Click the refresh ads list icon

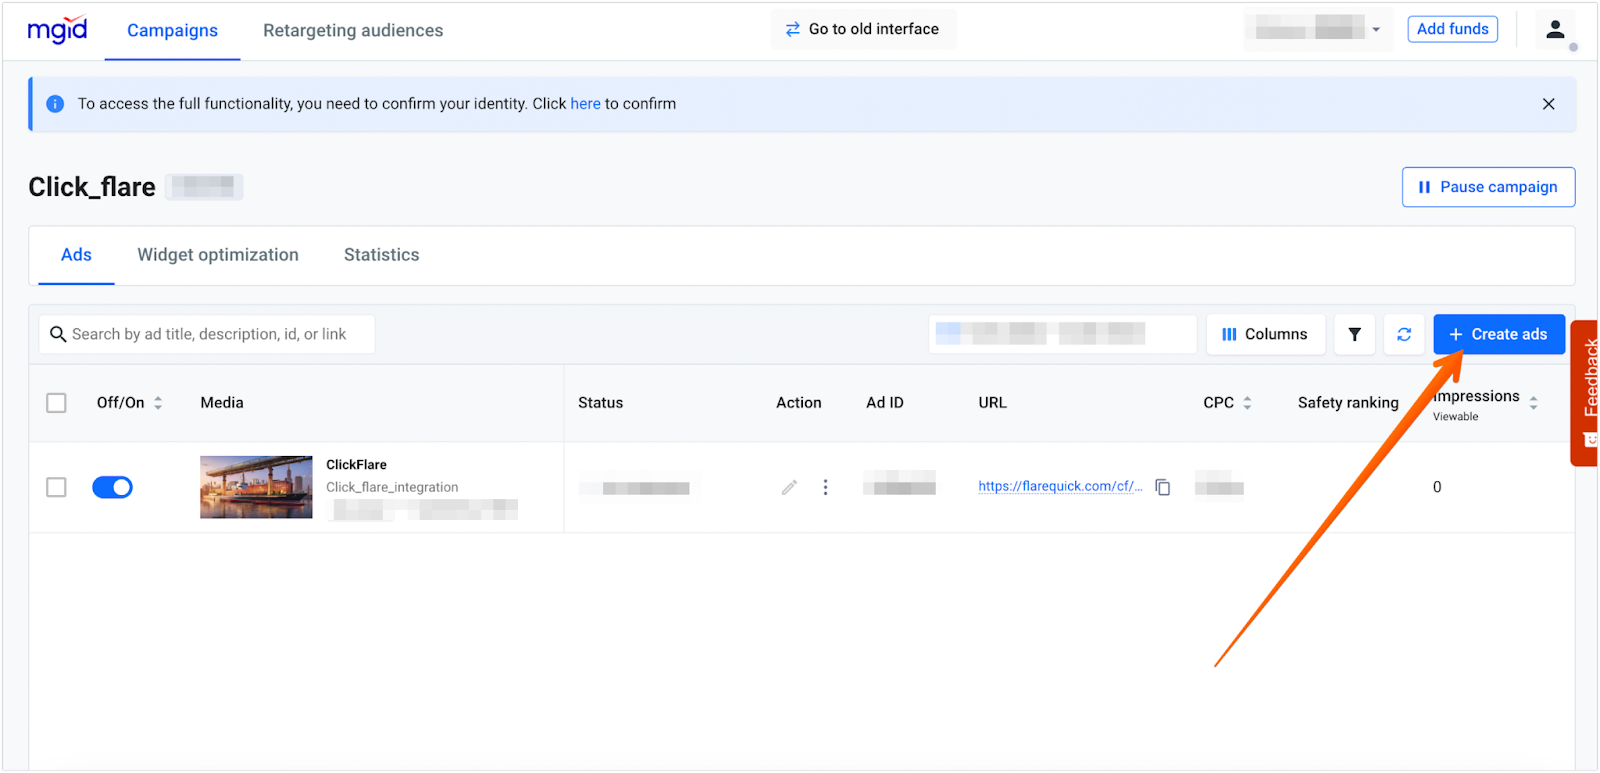1404,334
